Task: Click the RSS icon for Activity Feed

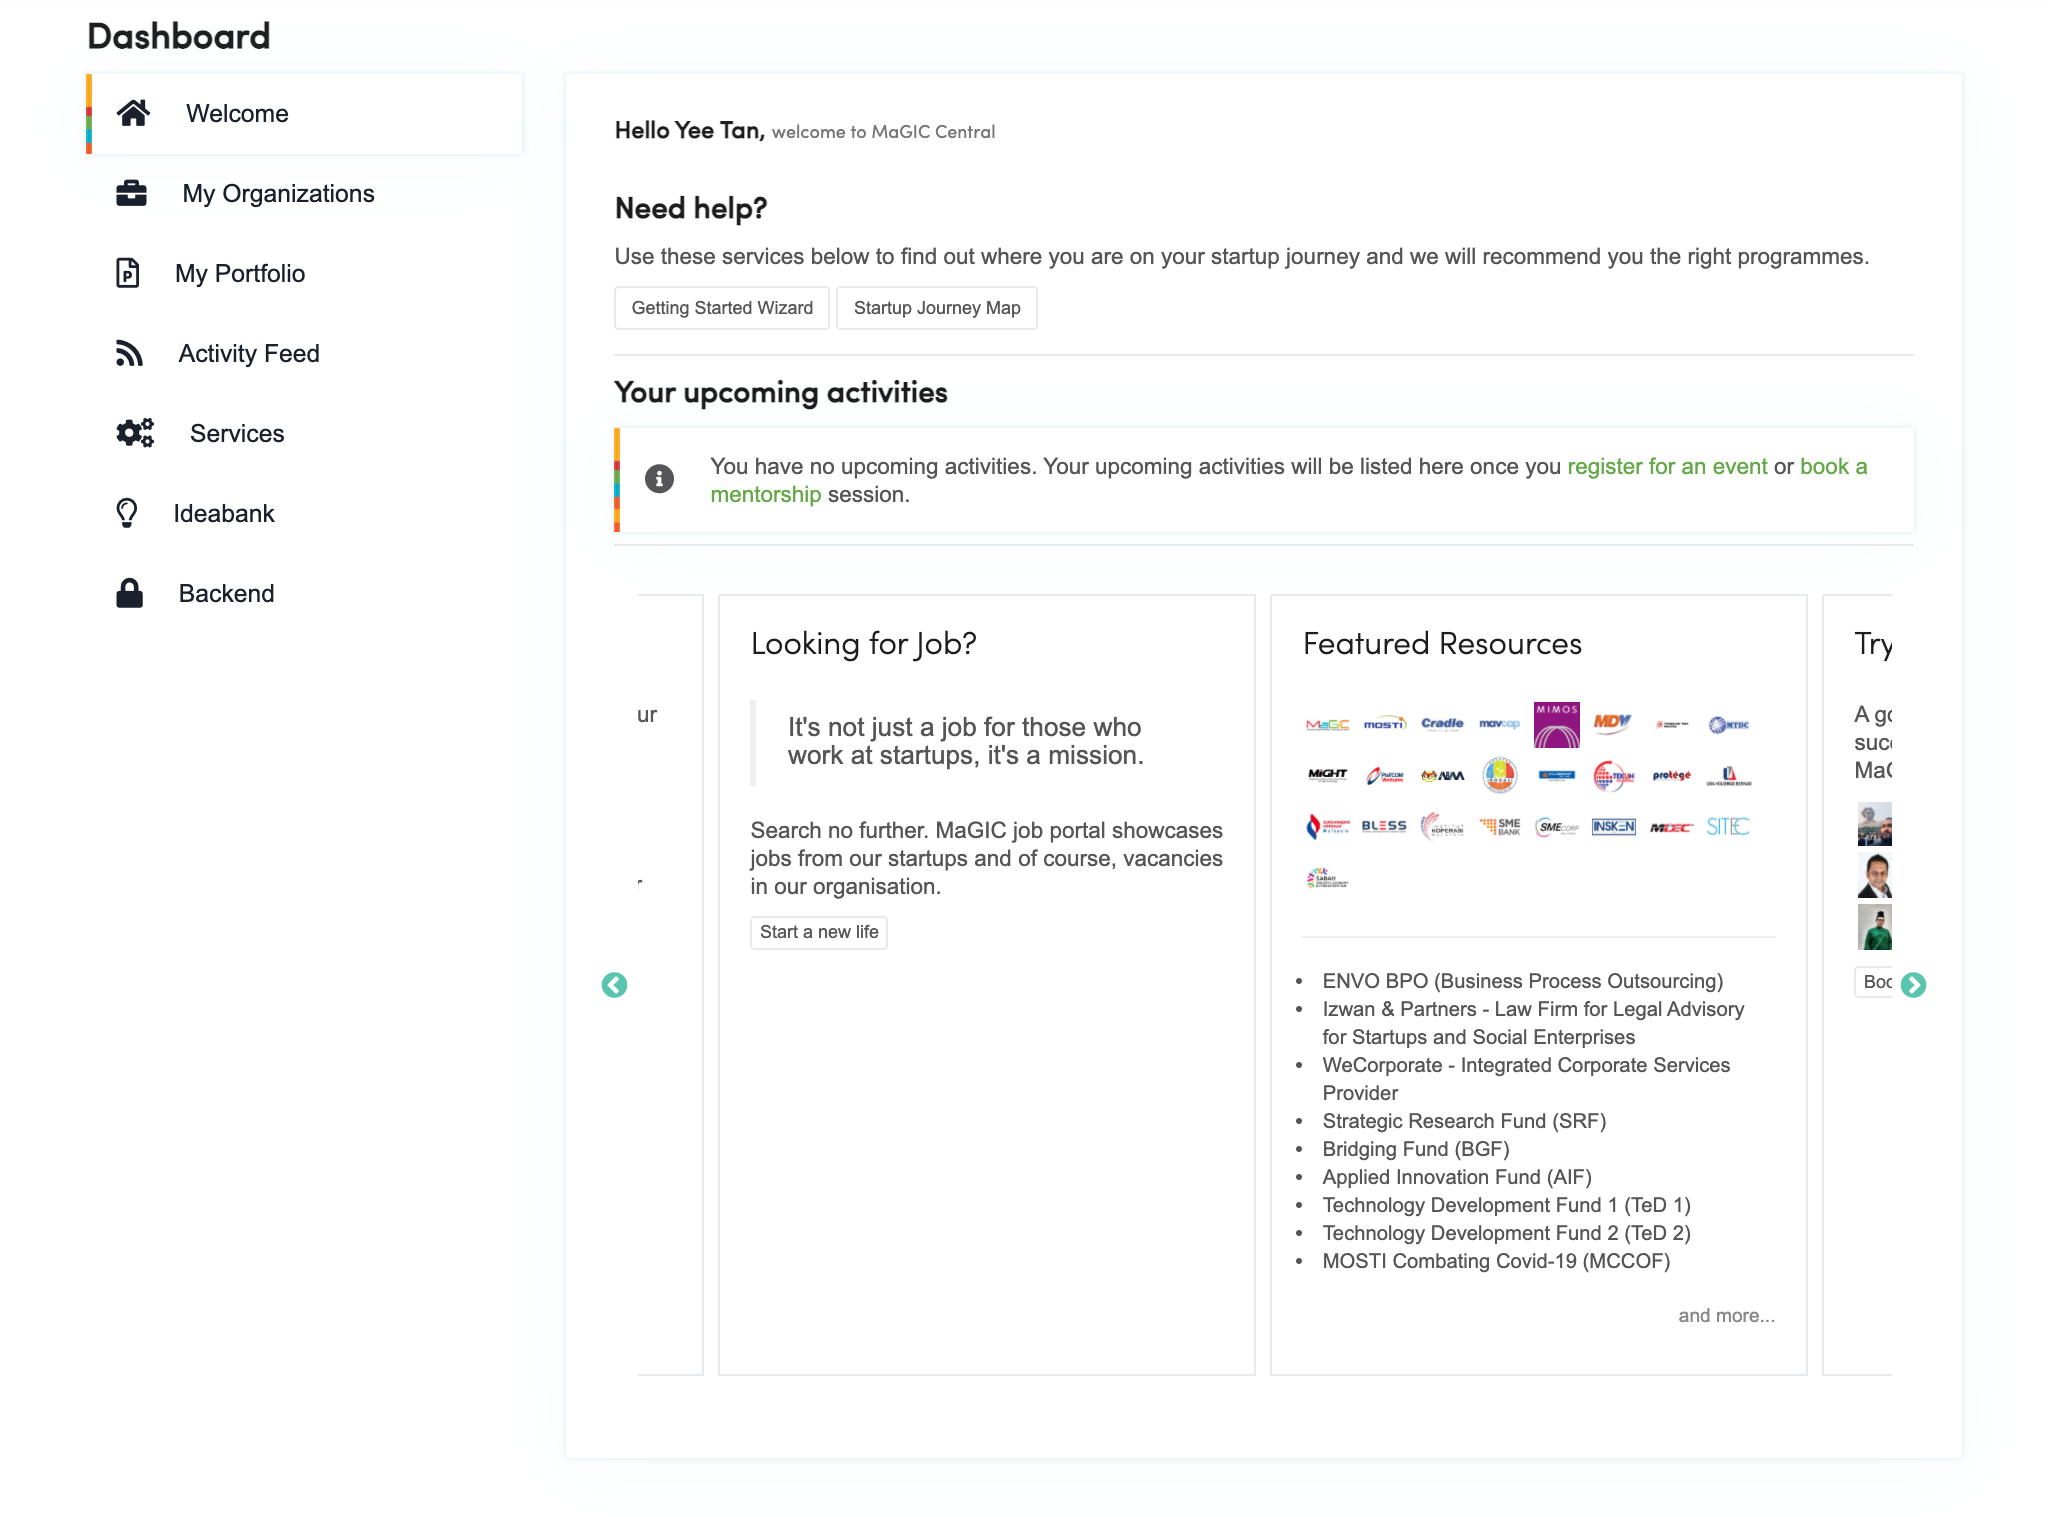Action: pos(129,353)
